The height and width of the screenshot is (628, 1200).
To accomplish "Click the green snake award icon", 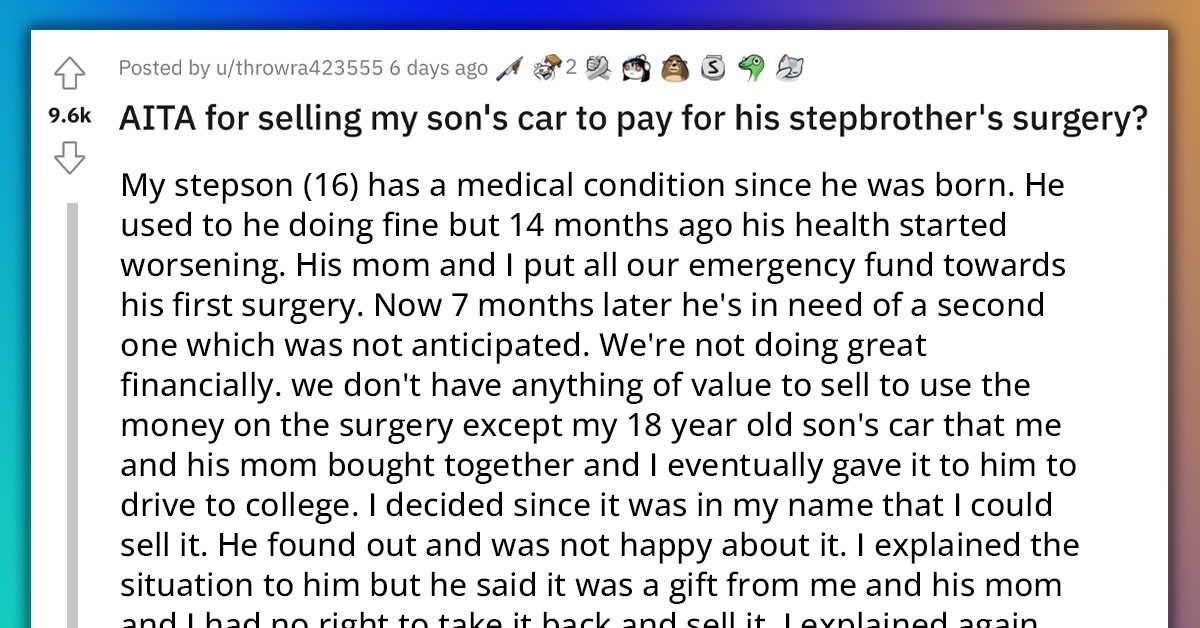I will 752,68.
